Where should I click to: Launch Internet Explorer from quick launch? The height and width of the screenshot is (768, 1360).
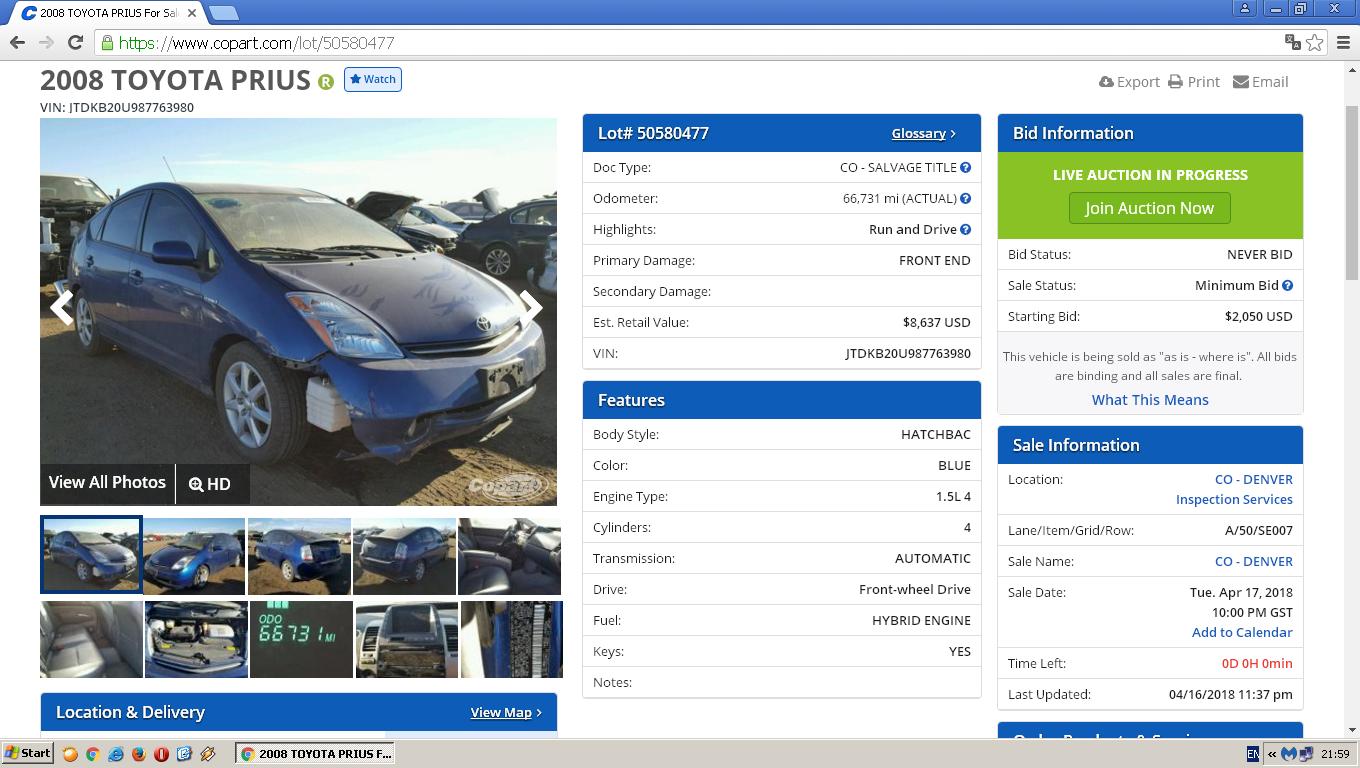point(115,754)
